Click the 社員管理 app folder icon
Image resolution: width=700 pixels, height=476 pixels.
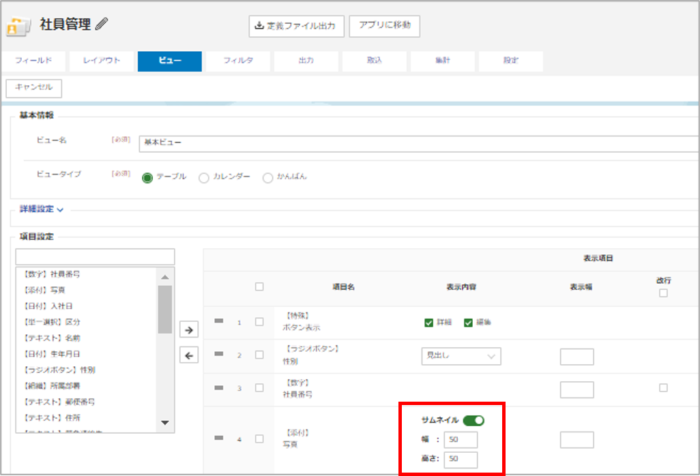[x=18, y=27]
